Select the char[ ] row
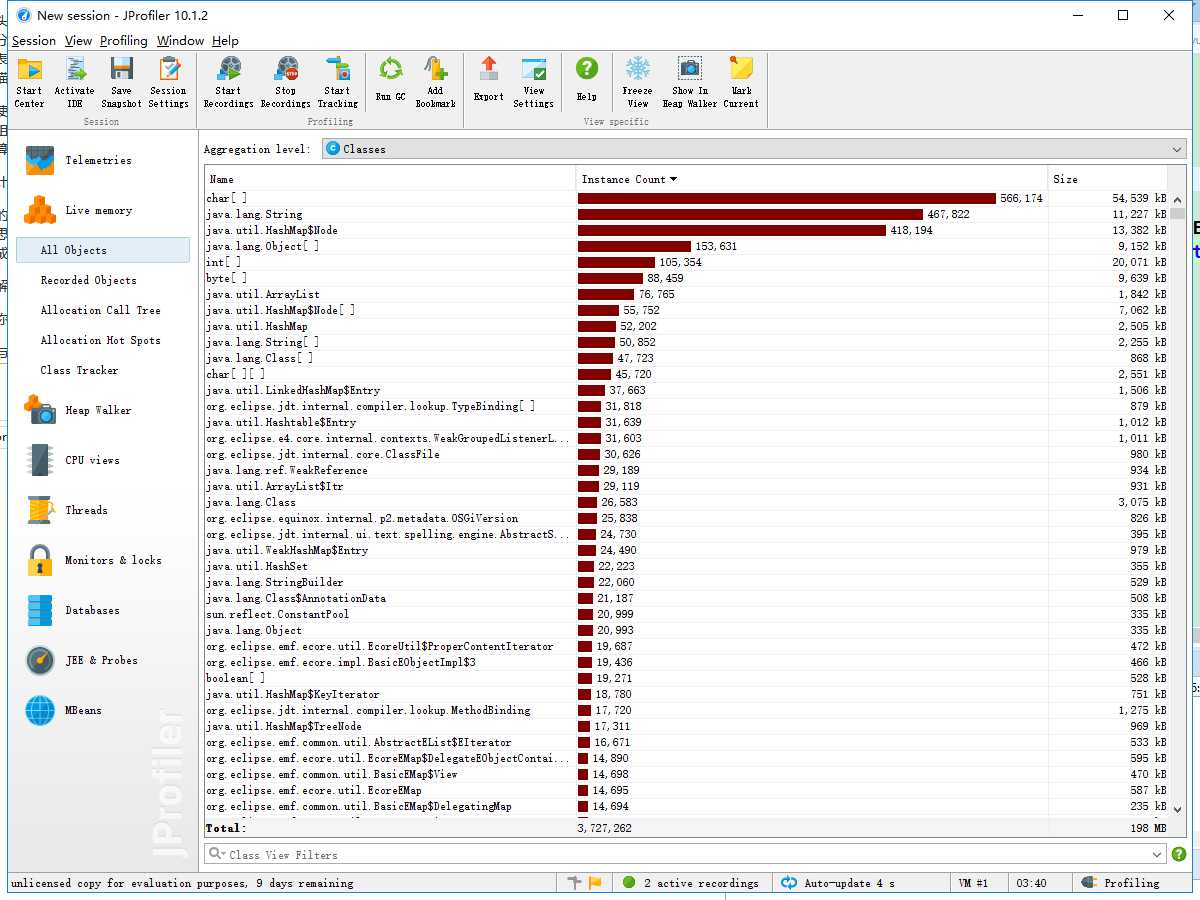1200x900 pixels. point(687,198)
